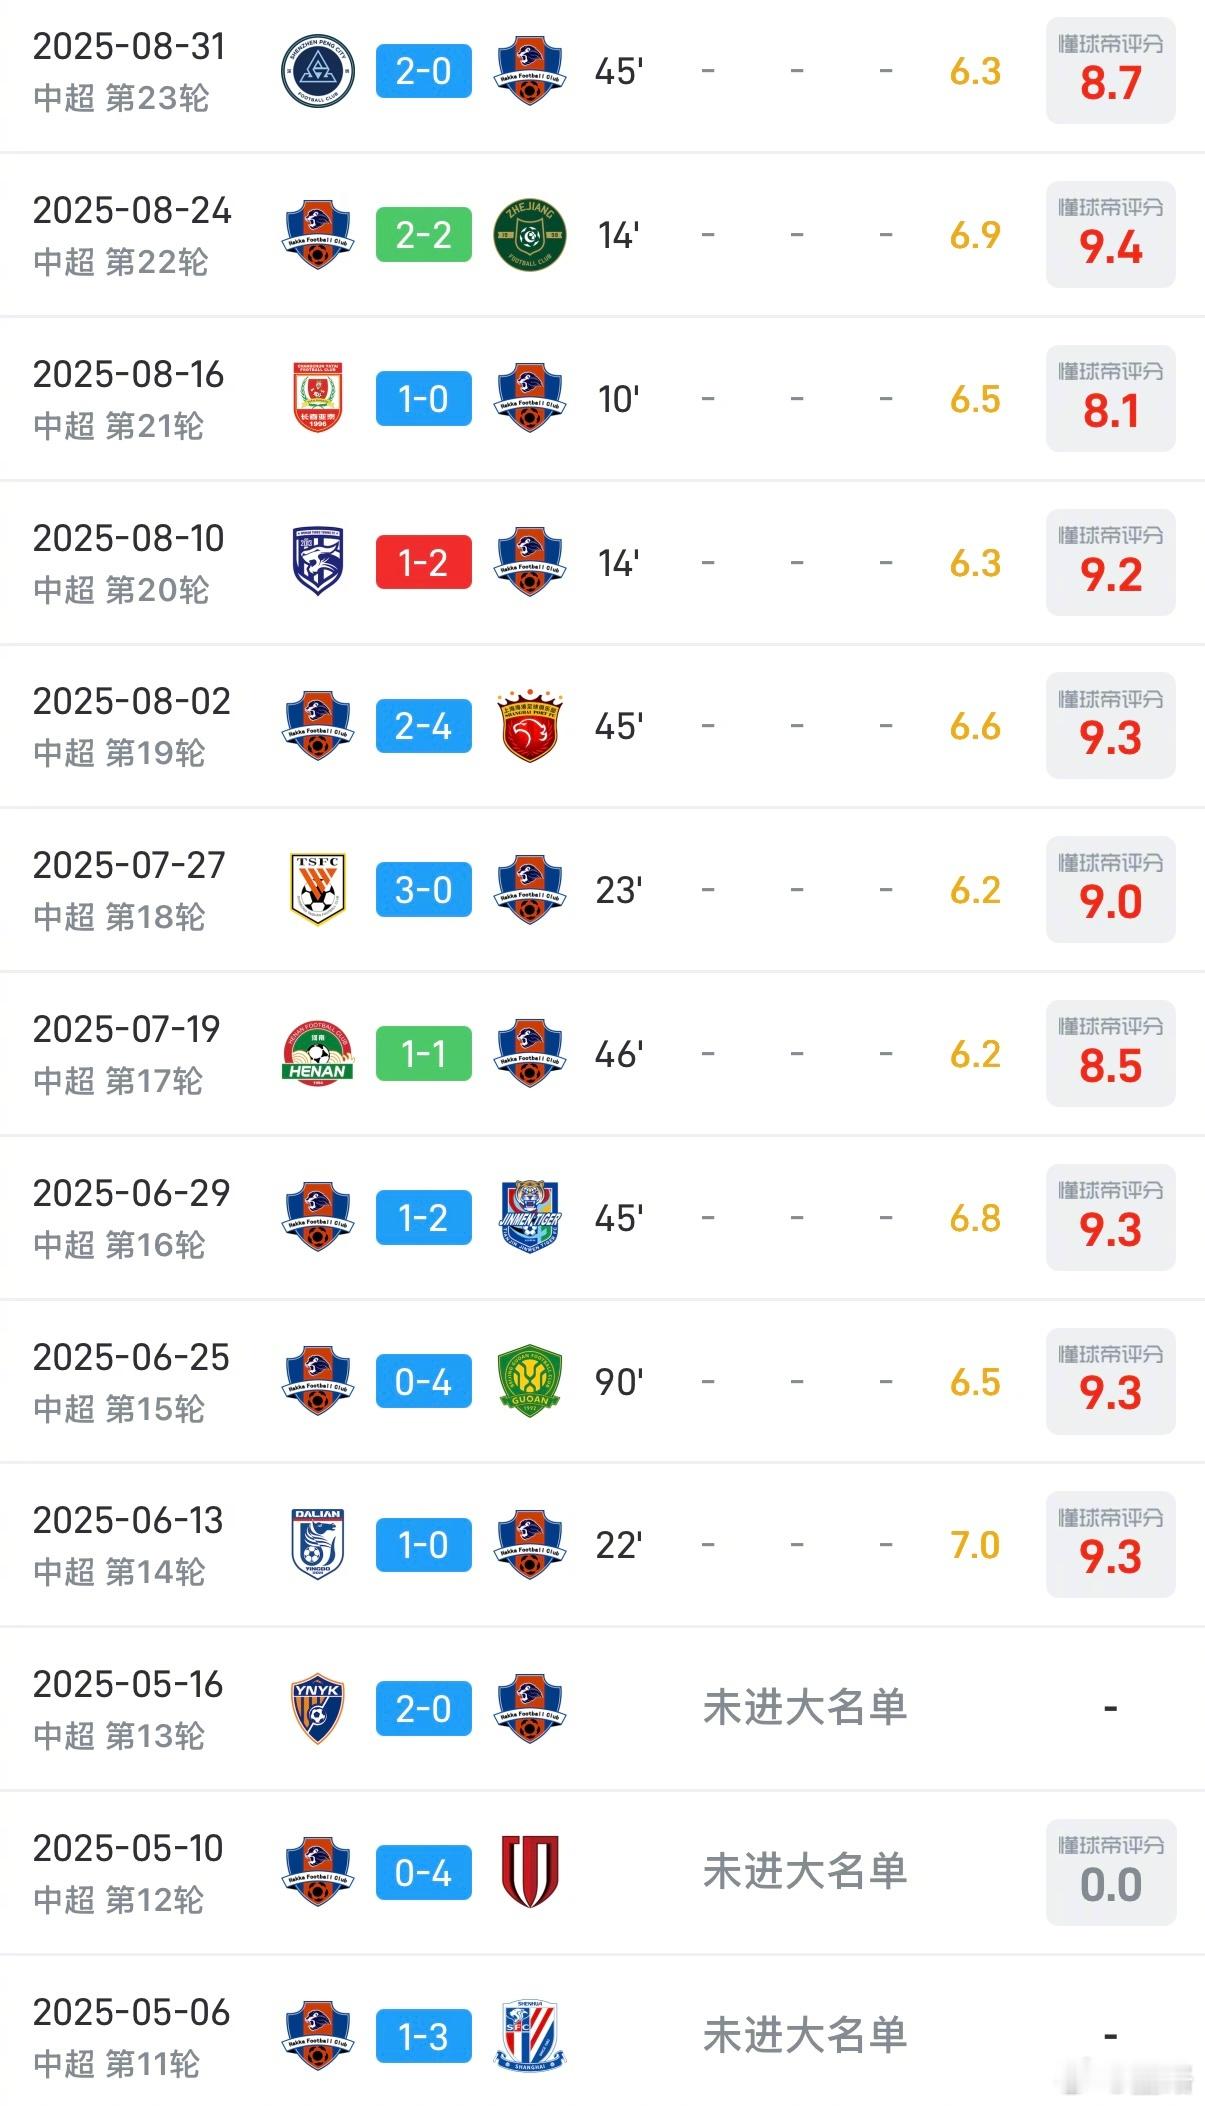Viewport: 1205px width, 2106px height.
Task: Open the green 1-1 score badge
Action: pyautogui.click(x=424, y=1054)
